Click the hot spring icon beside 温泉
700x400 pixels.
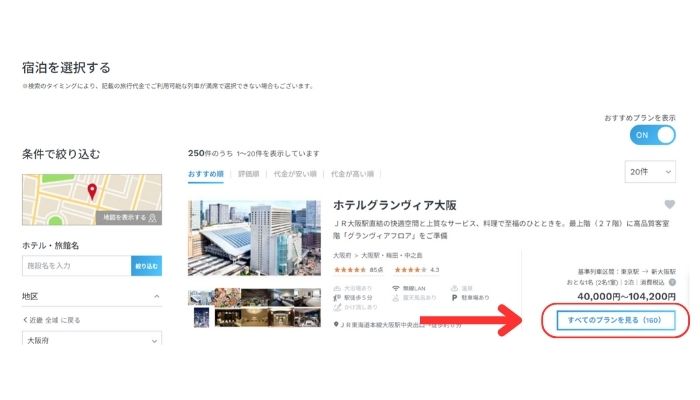pos(454,288)
